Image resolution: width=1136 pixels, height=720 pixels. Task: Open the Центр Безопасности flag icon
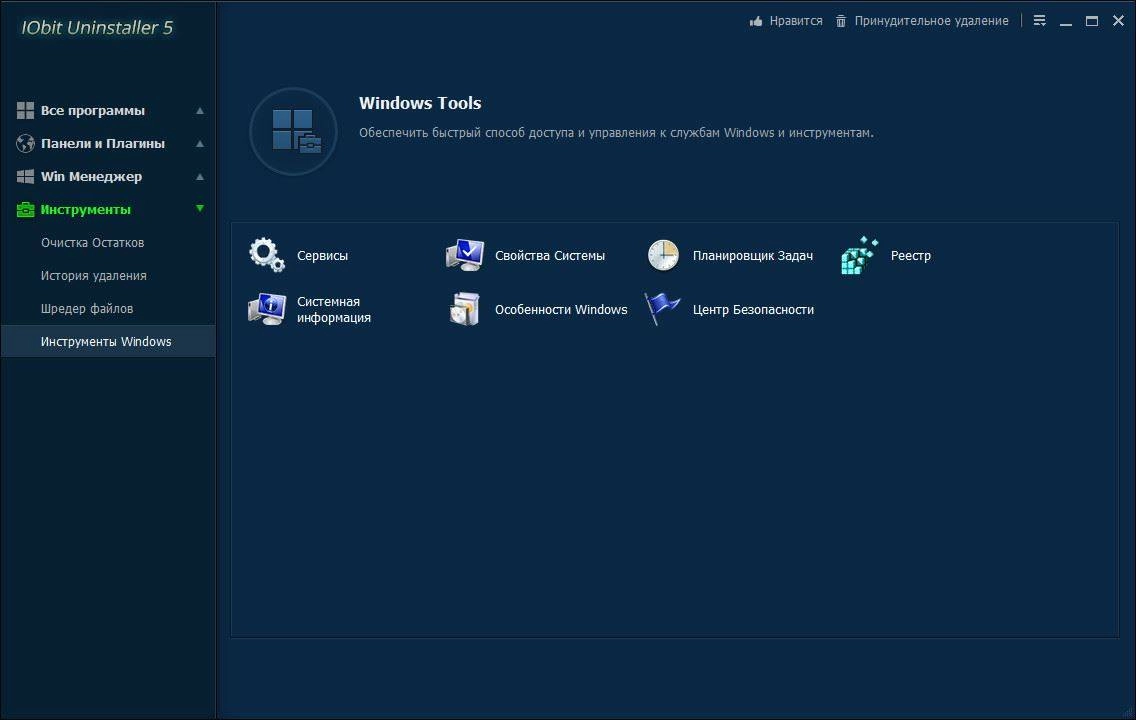click(662, 309)
